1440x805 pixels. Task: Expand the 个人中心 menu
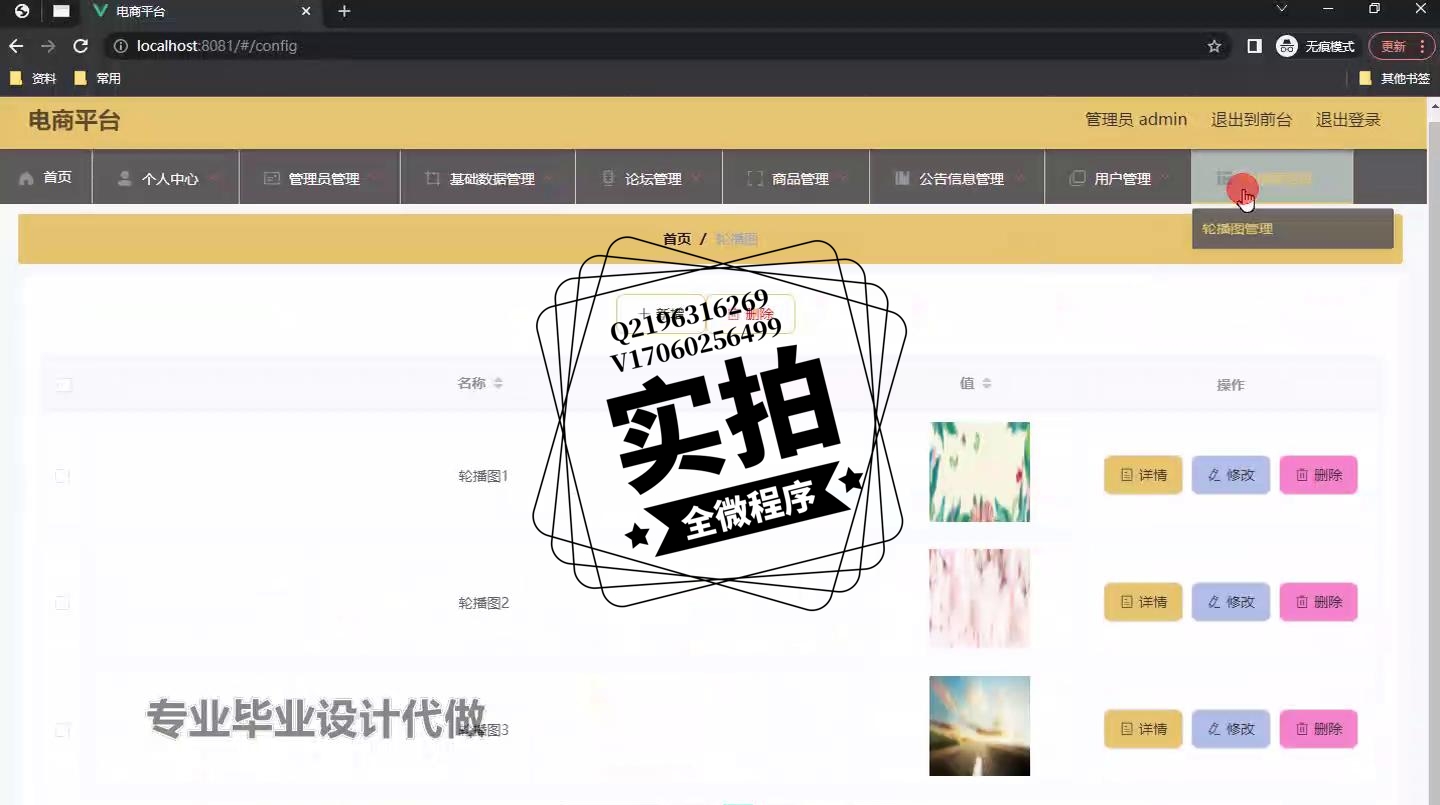pos(165,177)
